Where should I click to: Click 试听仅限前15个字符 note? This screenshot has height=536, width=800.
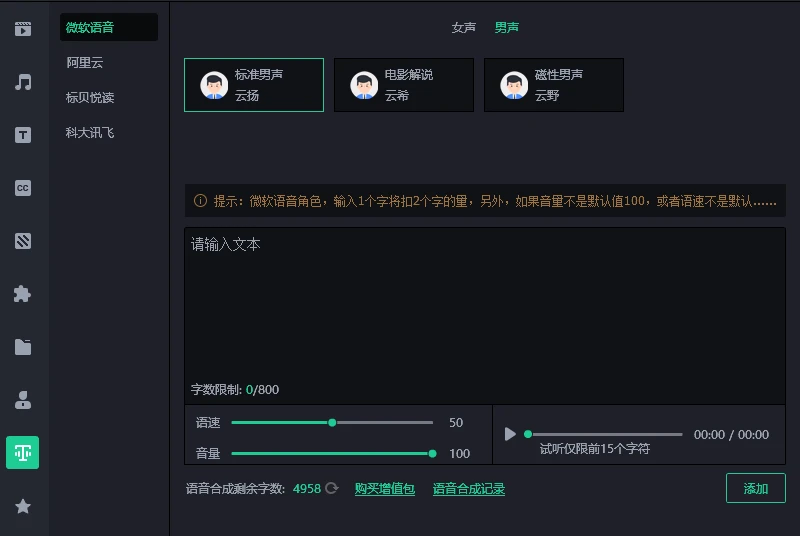pyautogui.click(x=595, y=449)
